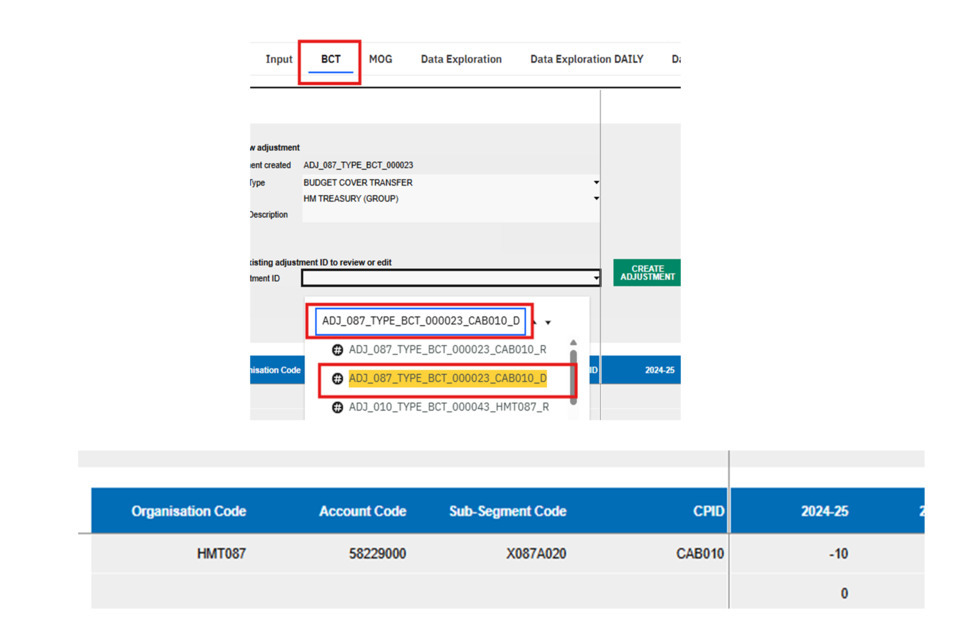Go to the MOG tab
This screenshot has width=960, height=640.
(x=380, y=60)
